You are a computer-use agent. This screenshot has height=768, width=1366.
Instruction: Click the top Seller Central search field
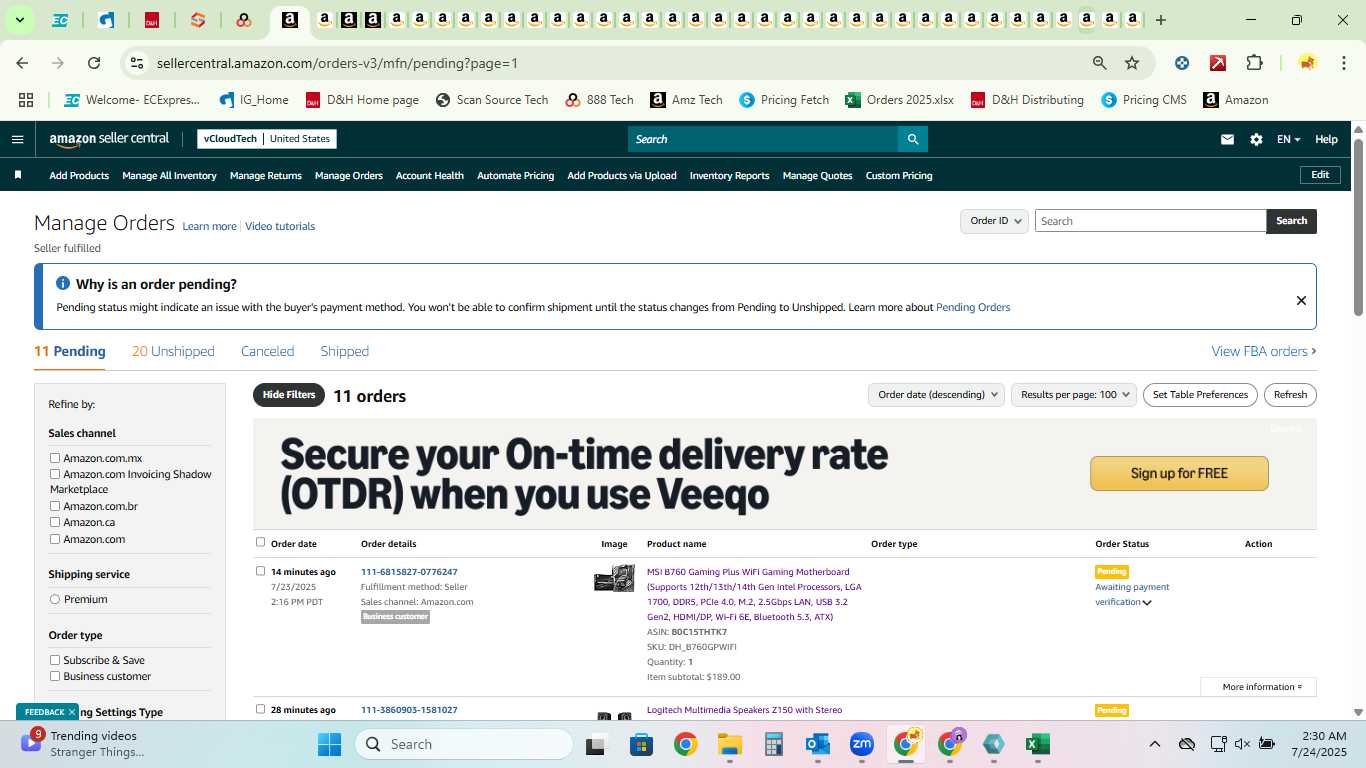point(762,139)
